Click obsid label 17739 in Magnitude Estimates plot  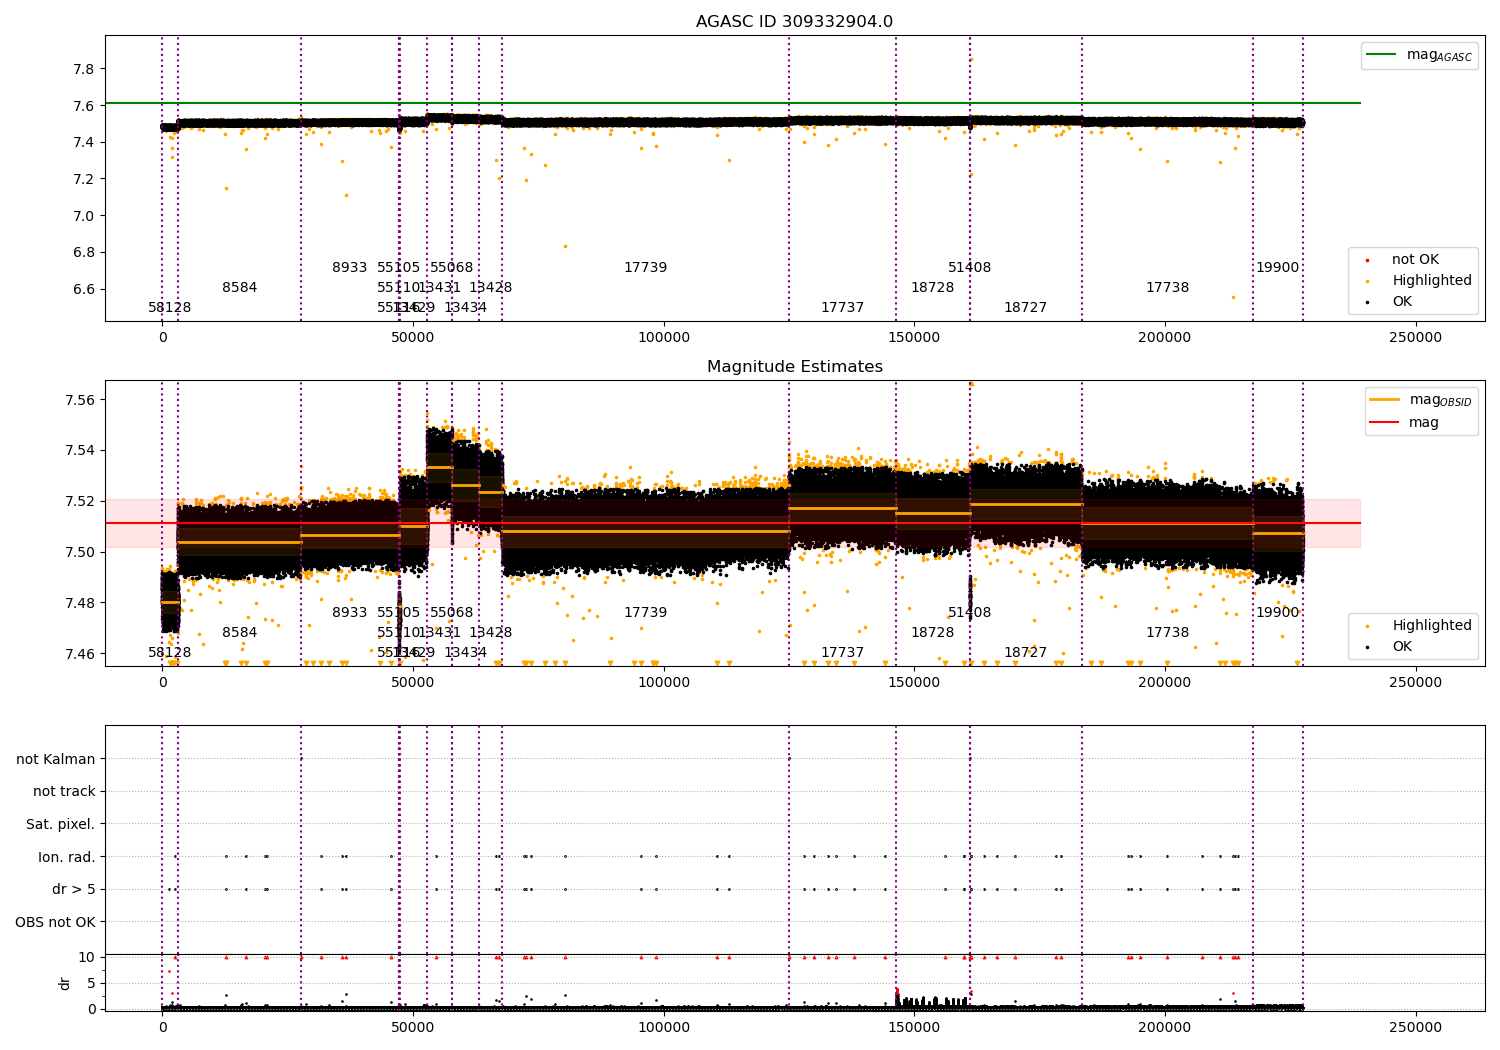(646, 613)
